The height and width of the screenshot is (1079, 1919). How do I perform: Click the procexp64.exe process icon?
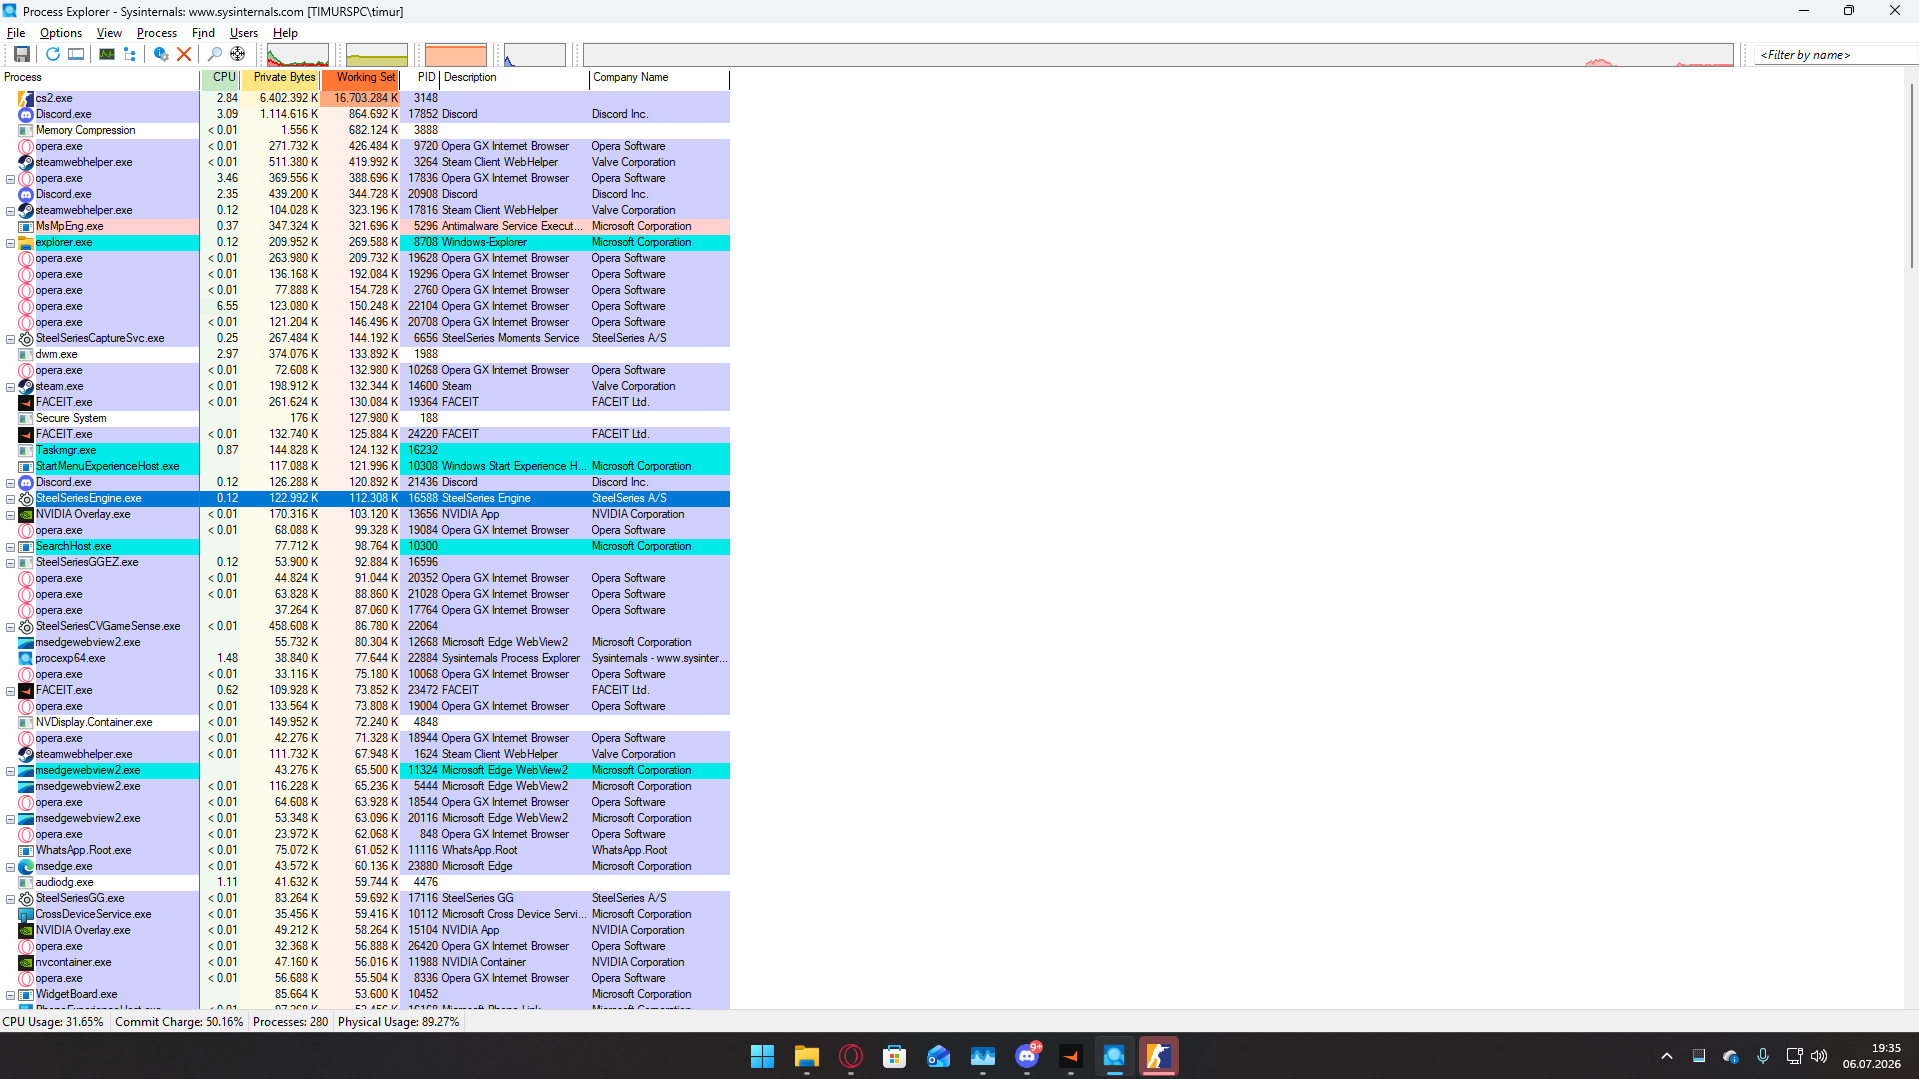point(26,658)
